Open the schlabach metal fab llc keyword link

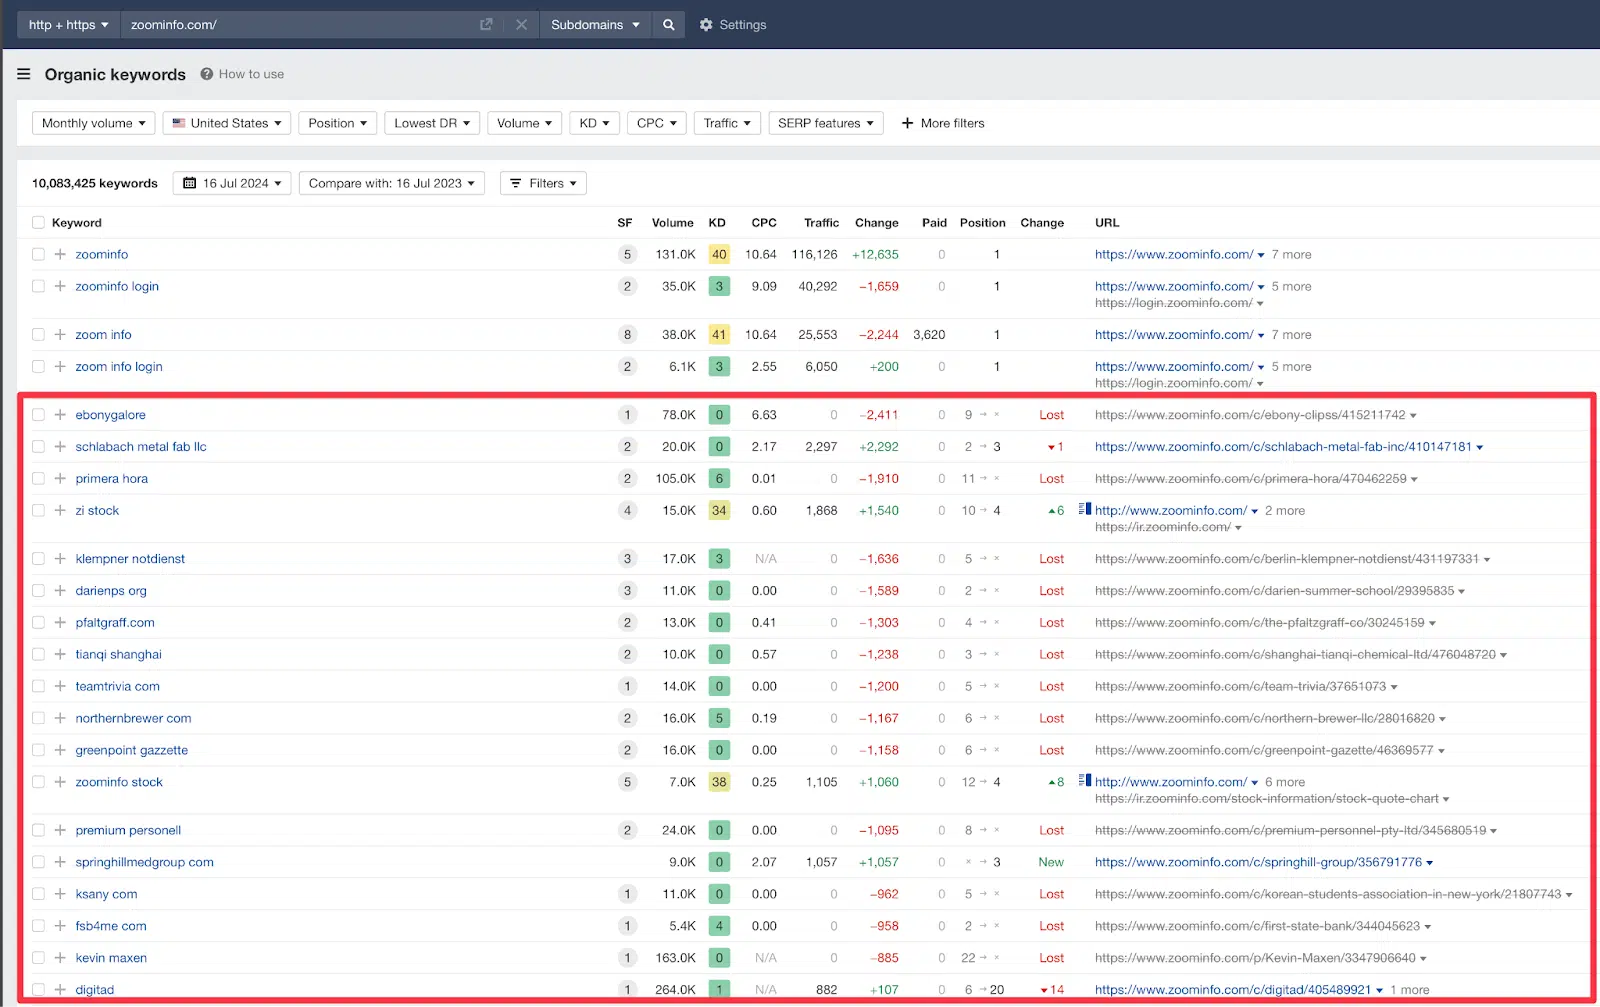(x=141, y=447)
